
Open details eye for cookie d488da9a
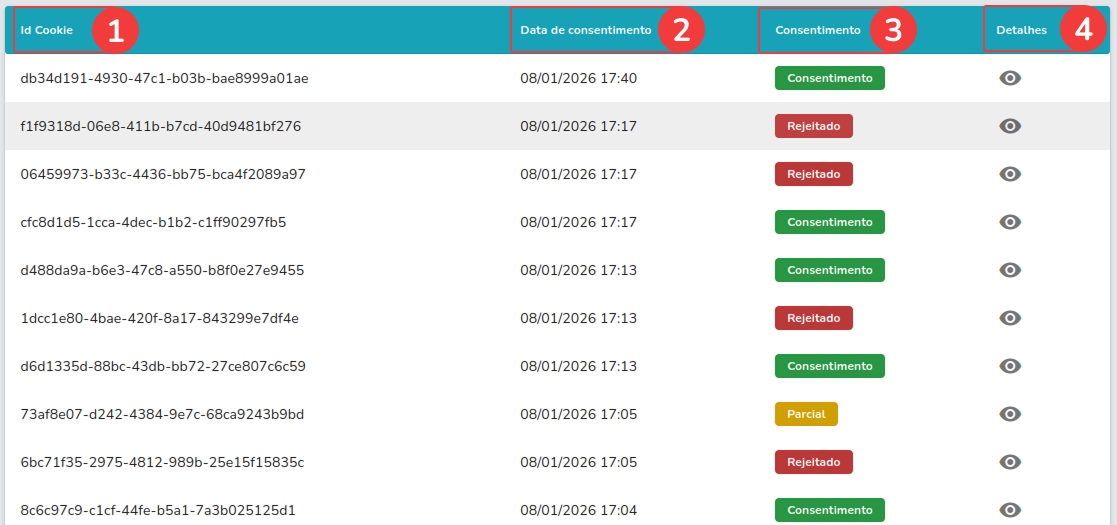coord(1010,270)
